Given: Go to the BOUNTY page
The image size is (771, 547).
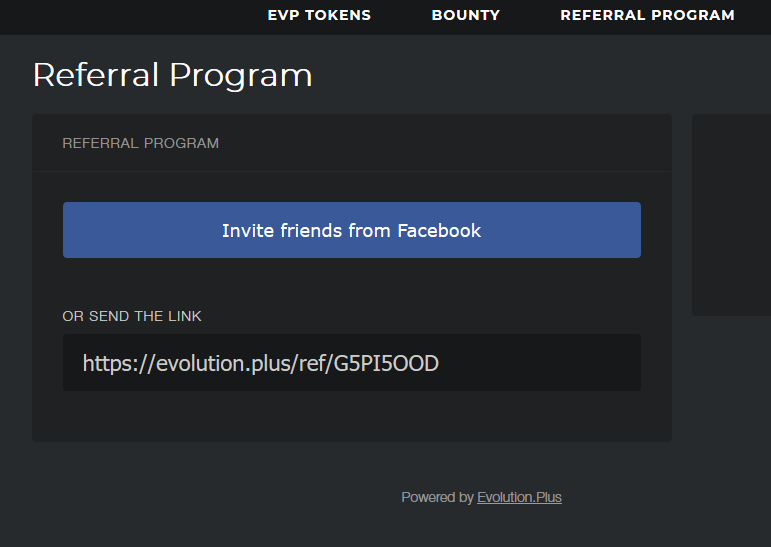Looking at the screenshot, I should (x=465, y=16).
